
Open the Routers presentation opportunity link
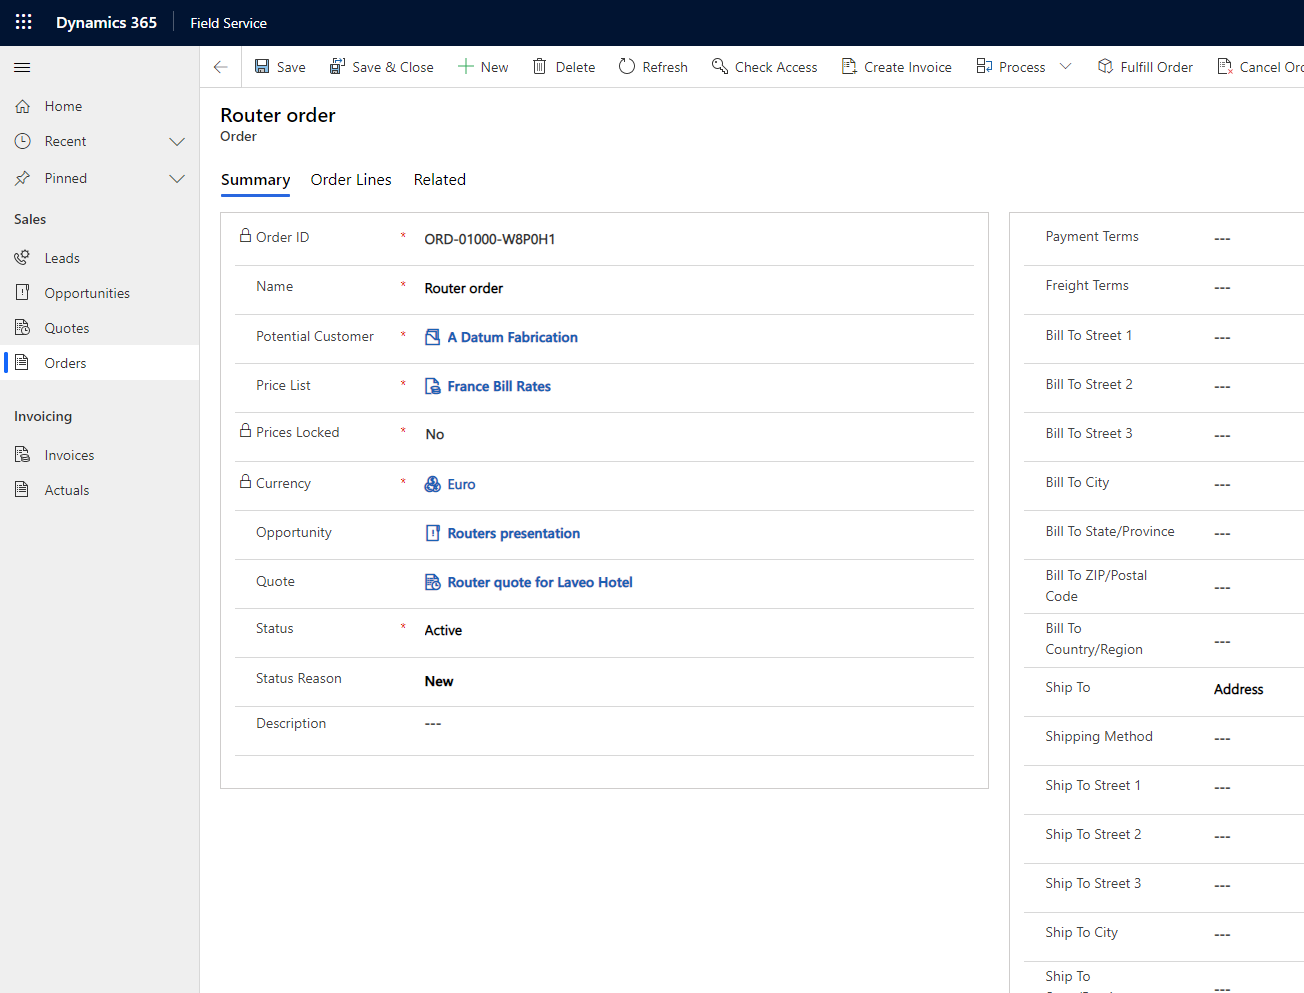[x=513, y=533]
